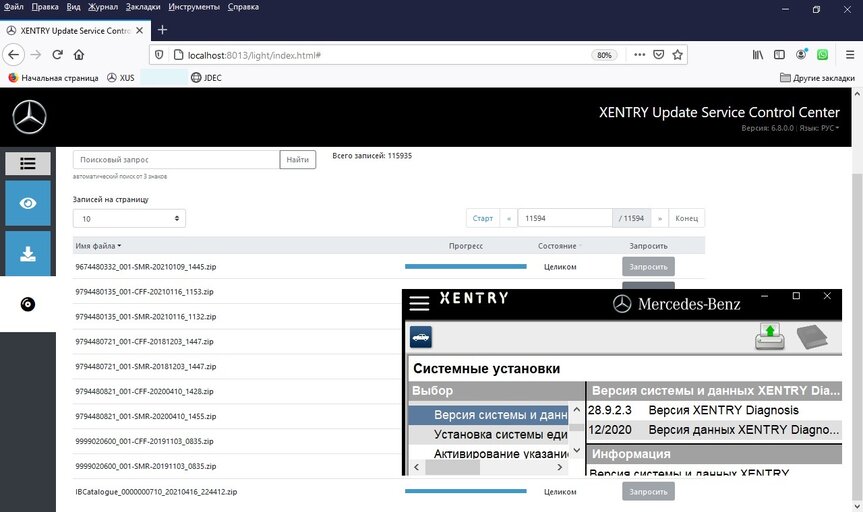Open XENTRY window hamburger menu

419,303
